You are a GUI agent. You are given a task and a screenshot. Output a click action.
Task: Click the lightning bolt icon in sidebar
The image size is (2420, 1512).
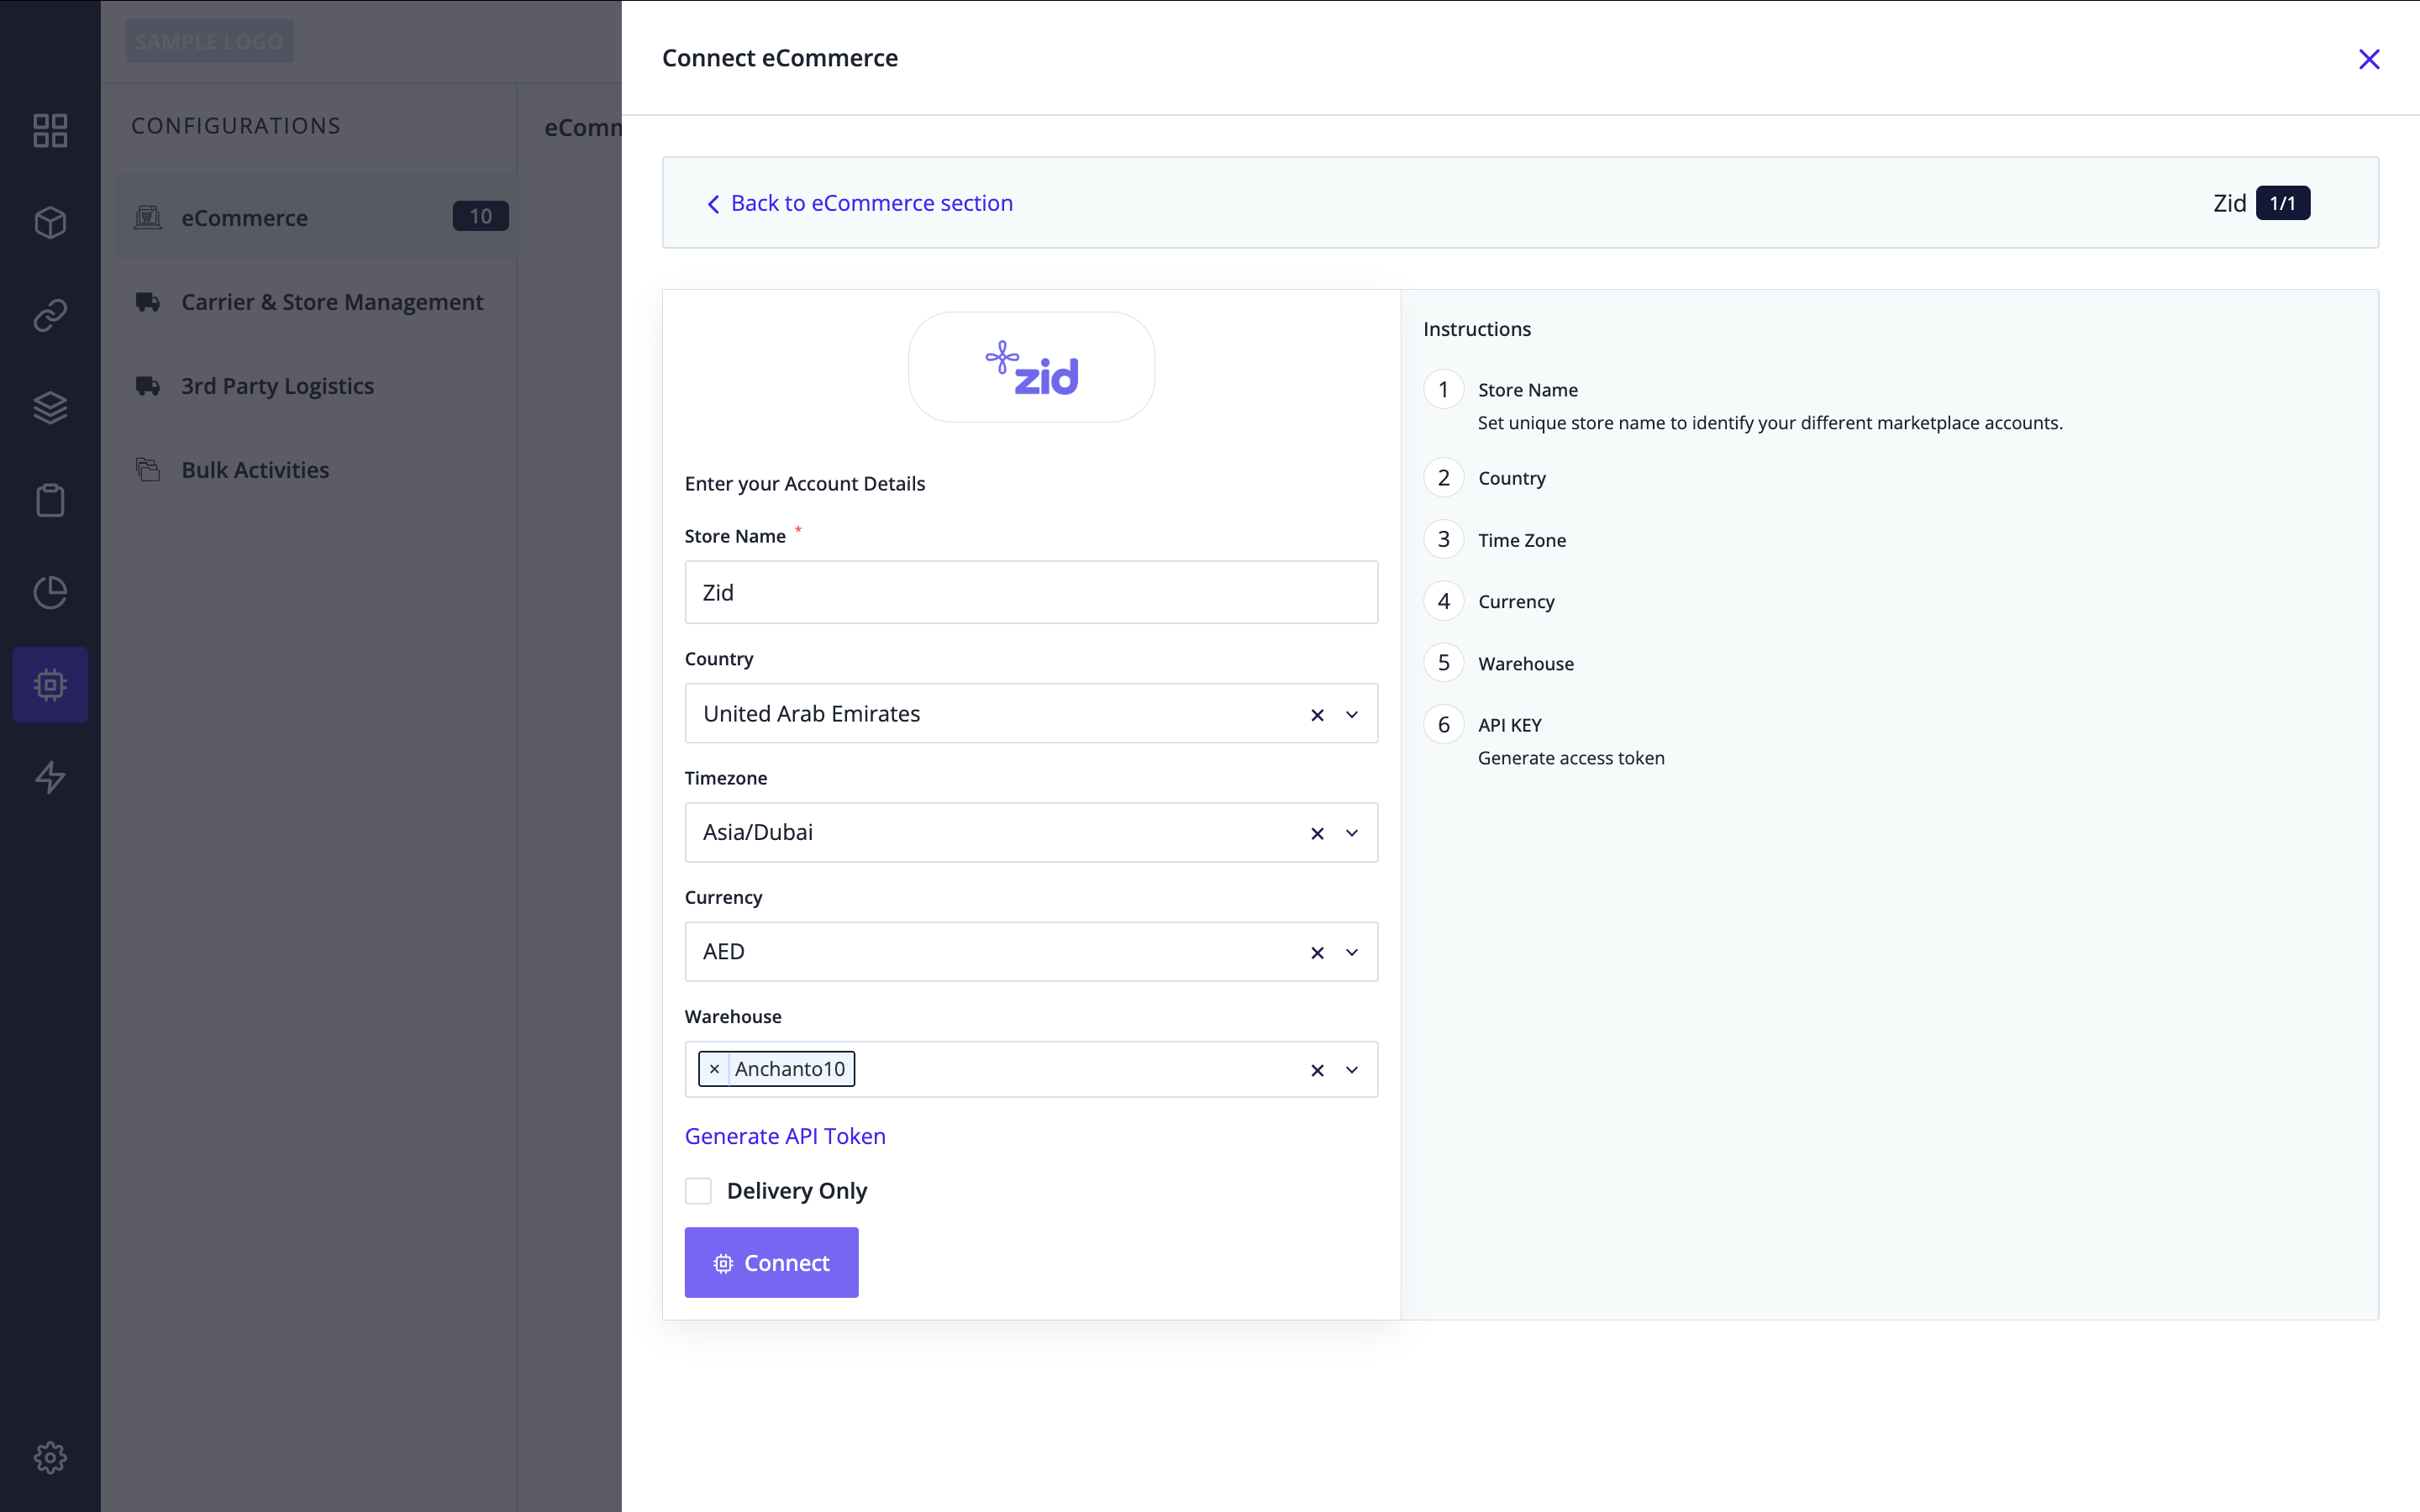50,777
